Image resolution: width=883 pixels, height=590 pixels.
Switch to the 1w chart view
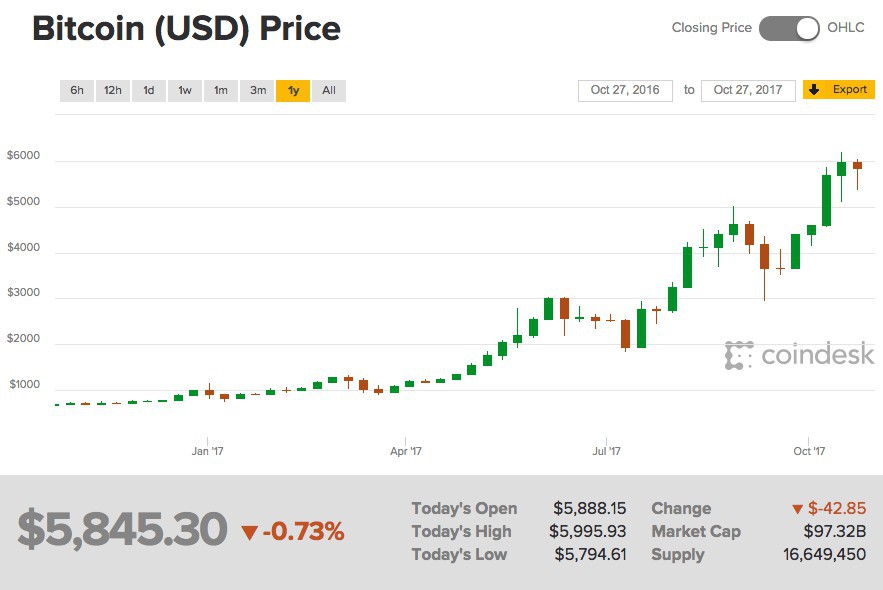click(184, 90)
